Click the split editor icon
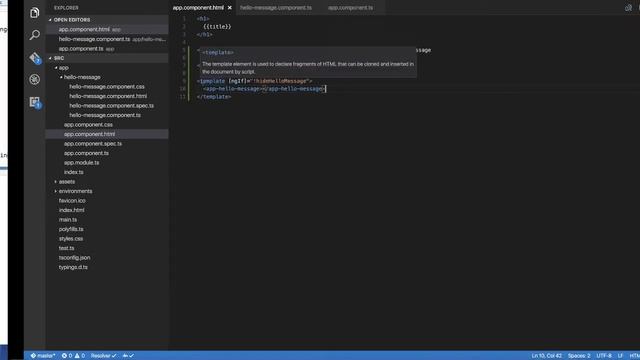The height and width of the screenshot is (360, 640). pos(628,8)
